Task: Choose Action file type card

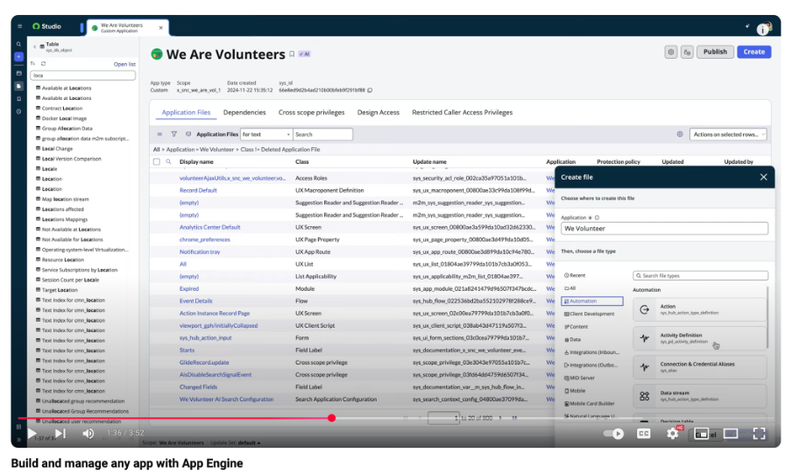Action: pos(700,309)
